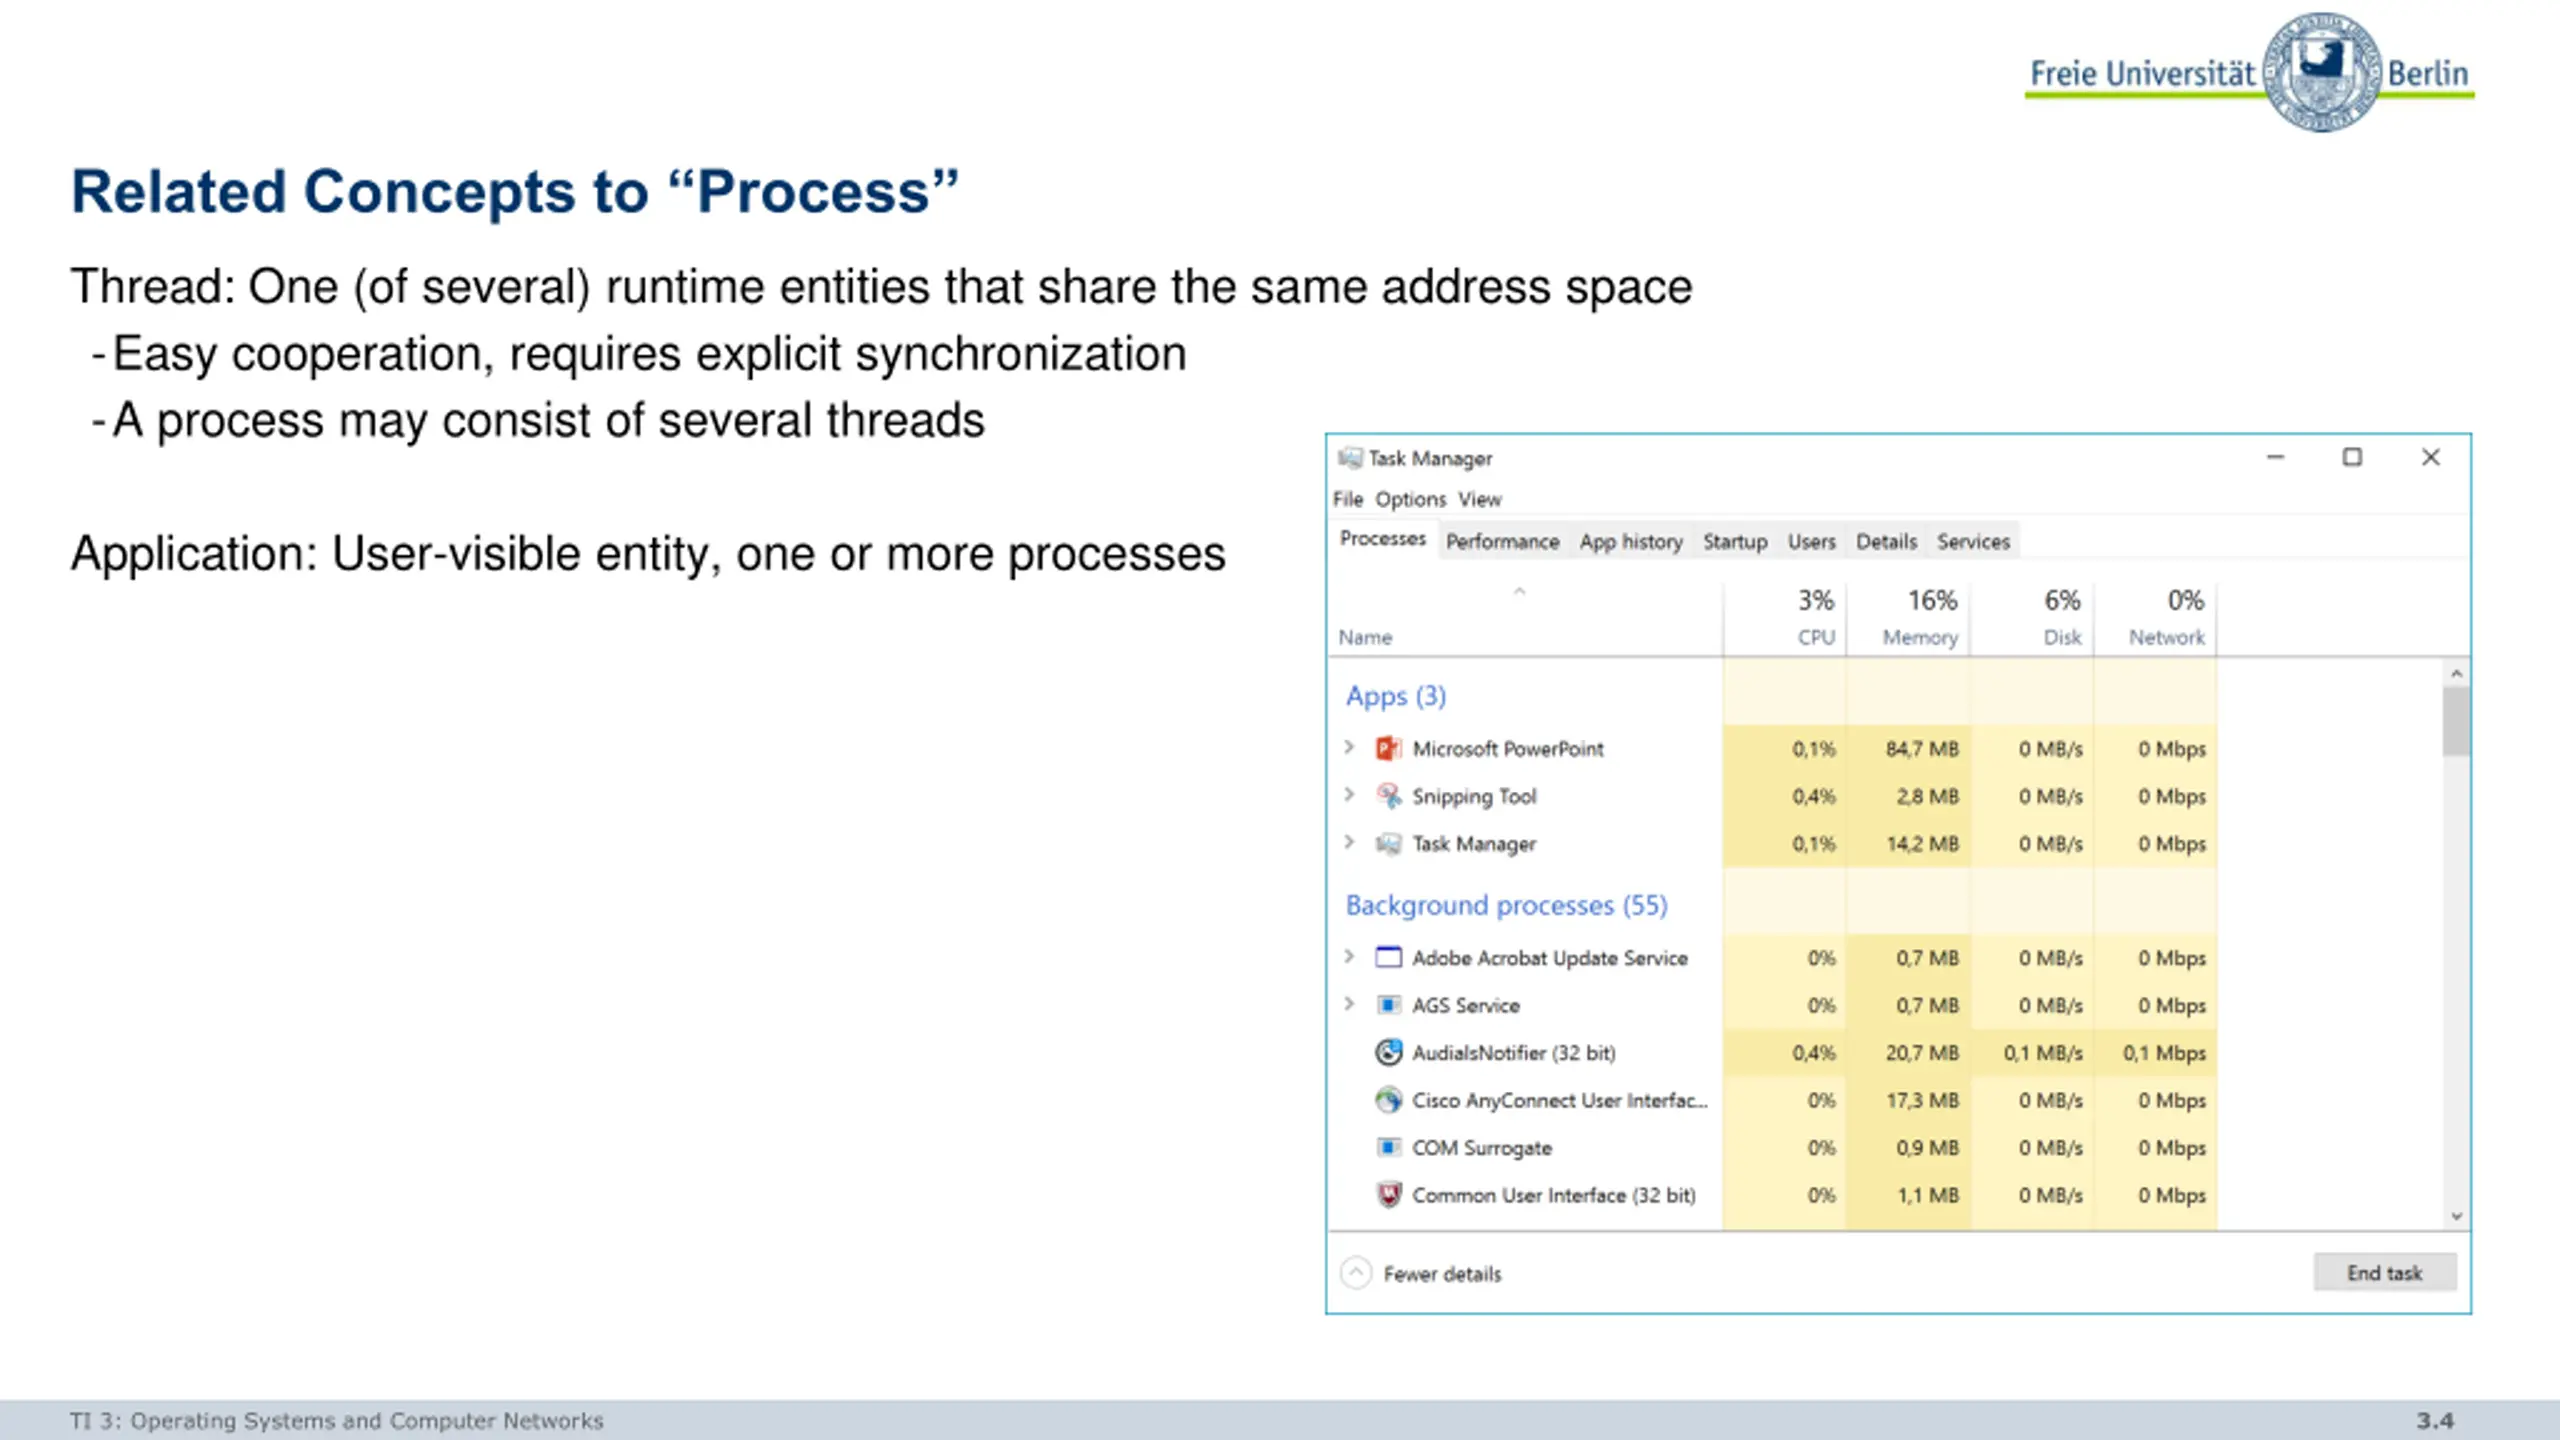Click the 17,3 MB memory value
The image size is (2560, 1440).
point(1922,1100)
